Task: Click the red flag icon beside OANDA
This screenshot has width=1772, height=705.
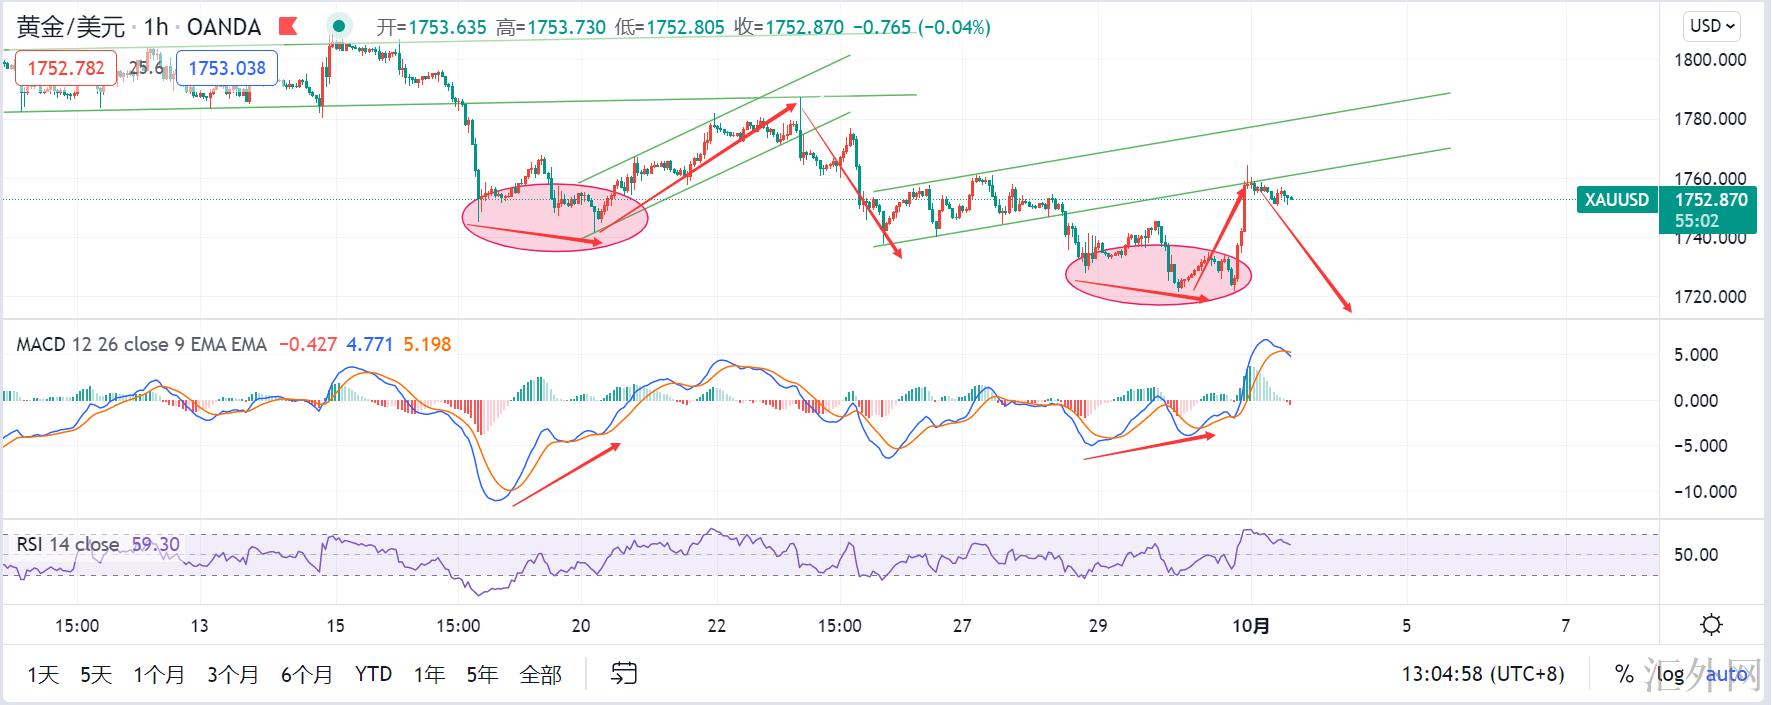Action: click(x=288, y=27)
